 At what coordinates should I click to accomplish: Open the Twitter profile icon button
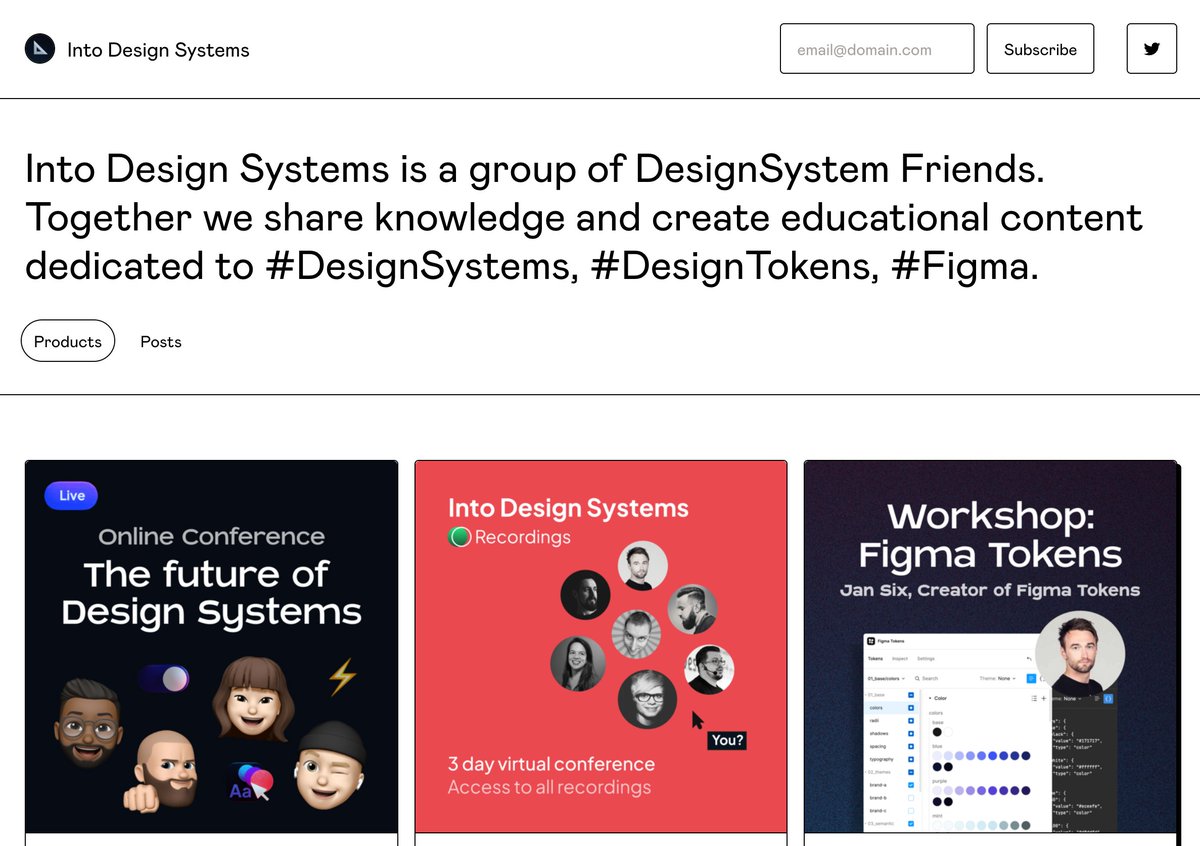(x=1152, y=49)
